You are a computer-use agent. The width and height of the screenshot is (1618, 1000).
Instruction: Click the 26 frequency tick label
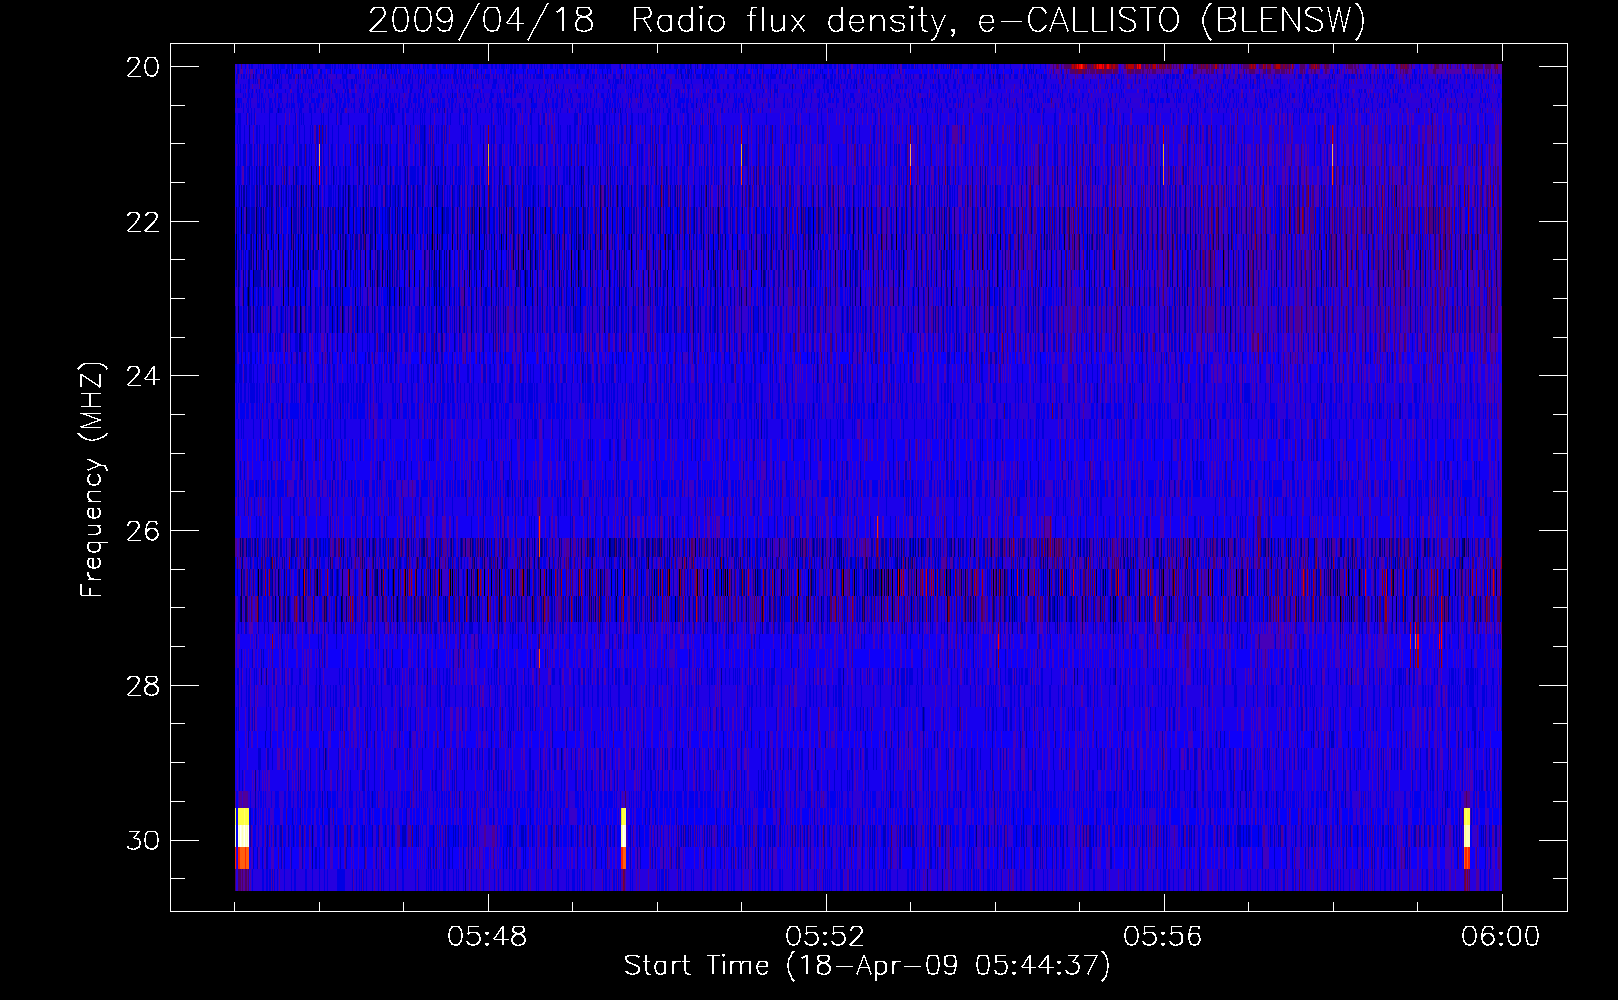point(143,531)
